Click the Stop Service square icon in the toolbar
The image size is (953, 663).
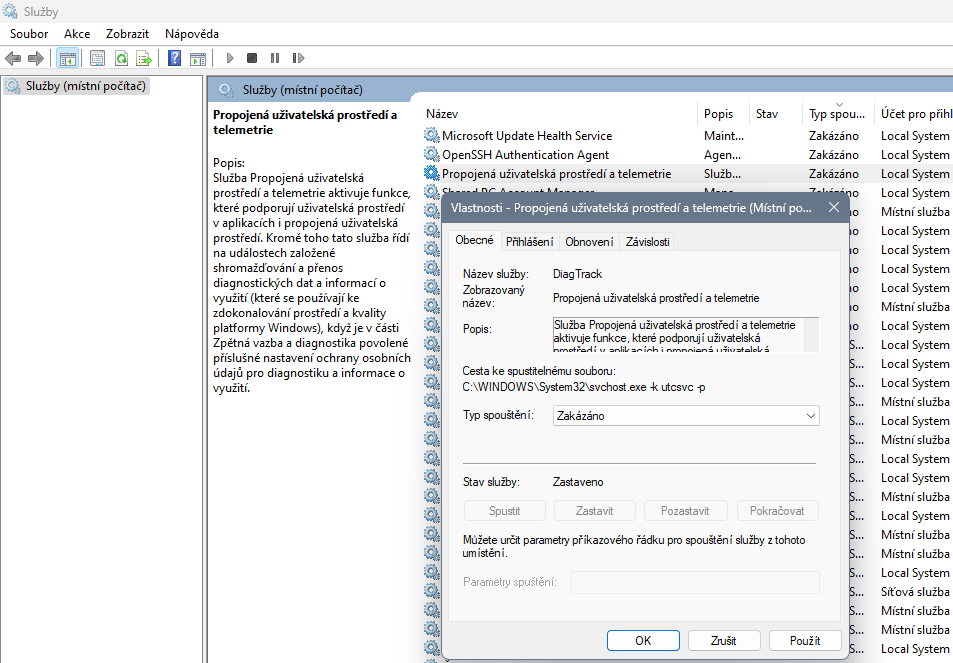(252, 58)
